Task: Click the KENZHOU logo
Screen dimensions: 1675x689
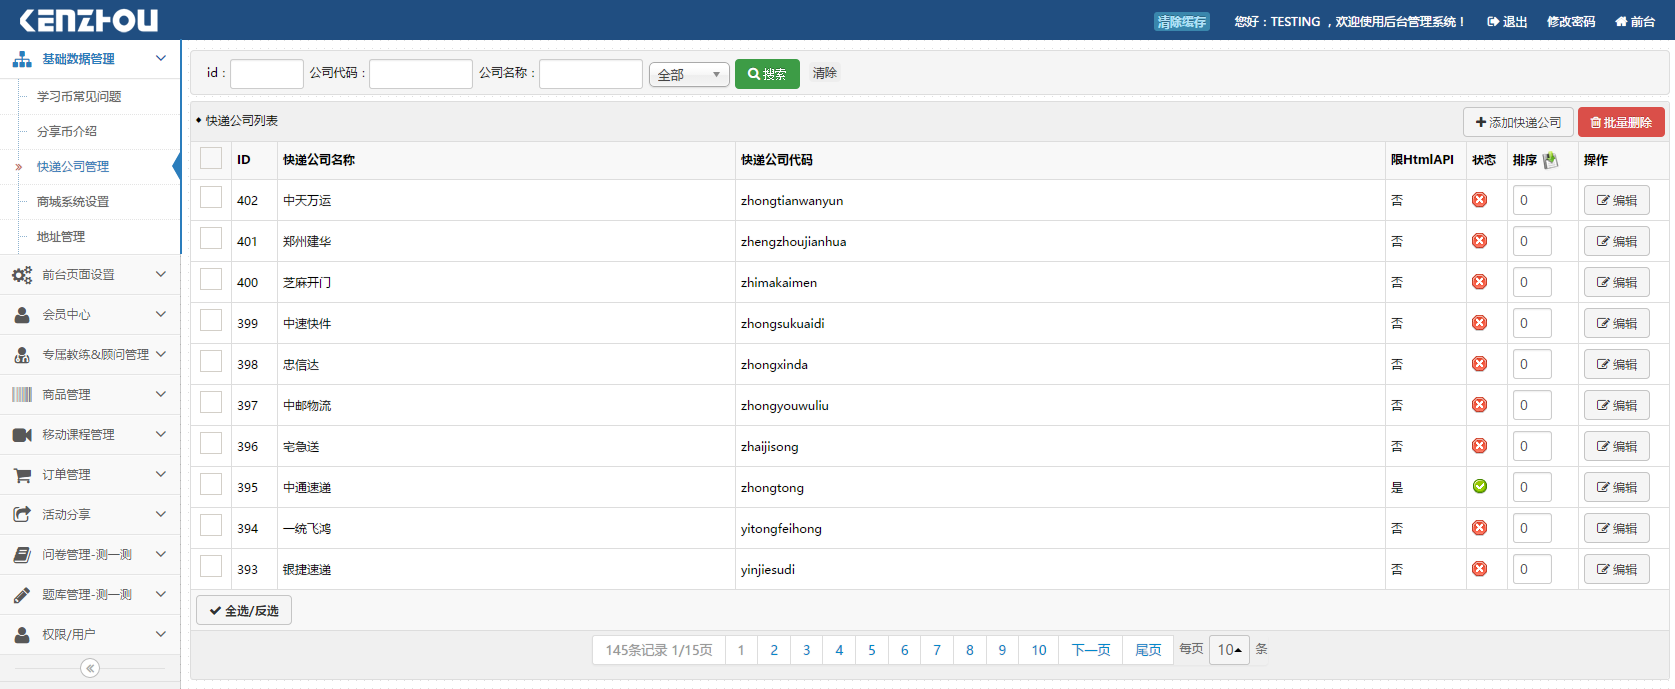Action: 89,20
